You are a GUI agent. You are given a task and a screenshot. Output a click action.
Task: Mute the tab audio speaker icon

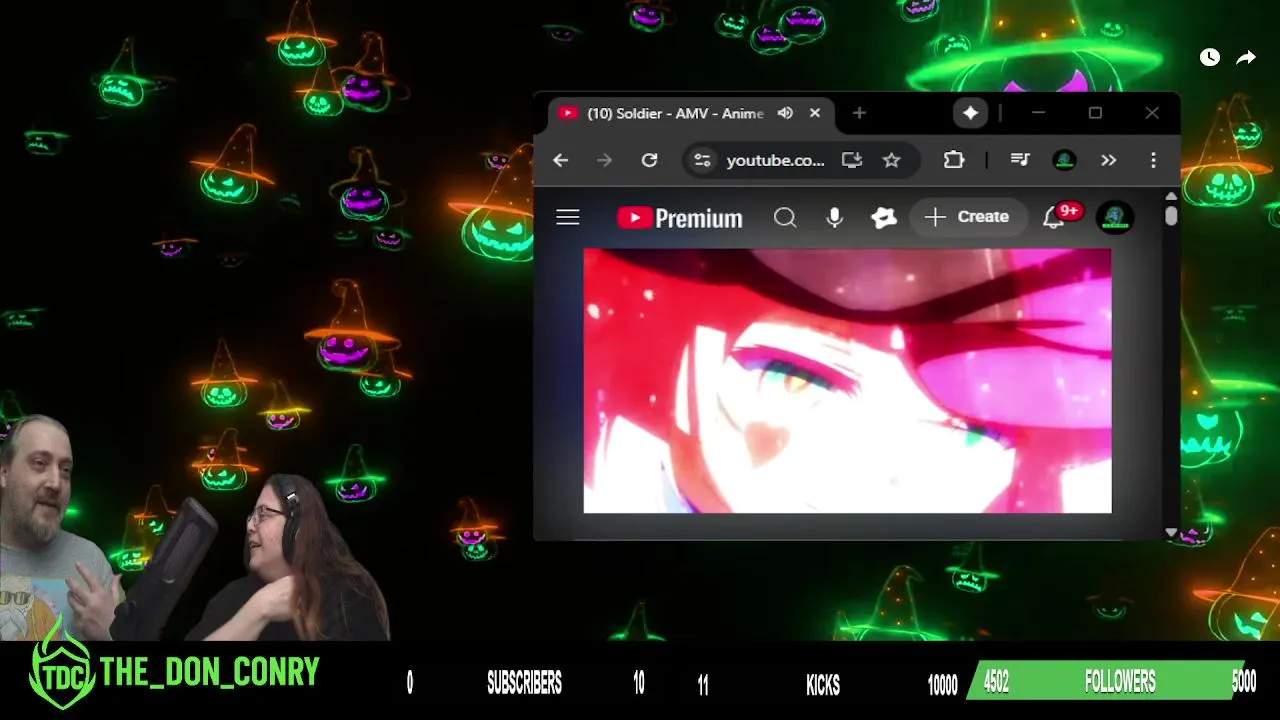(x=785, y=113)
